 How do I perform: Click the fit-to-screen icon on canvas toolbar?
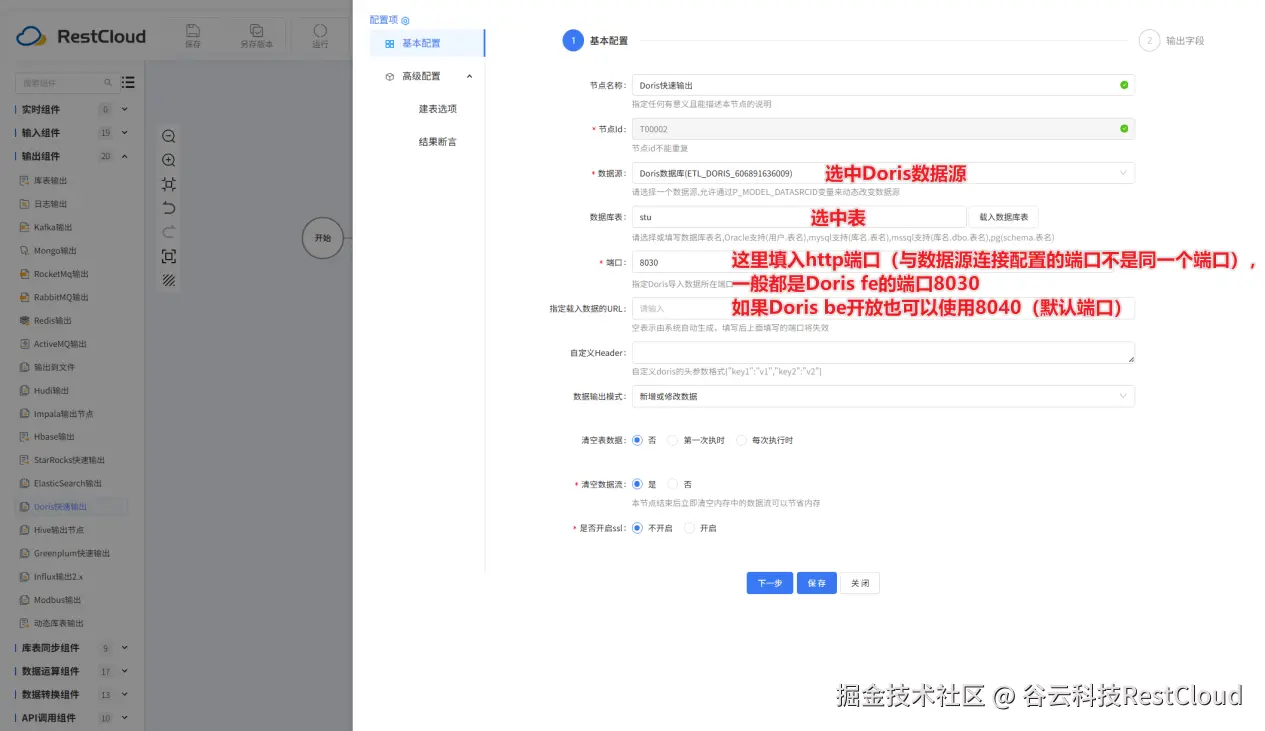[x=168, y=183]
